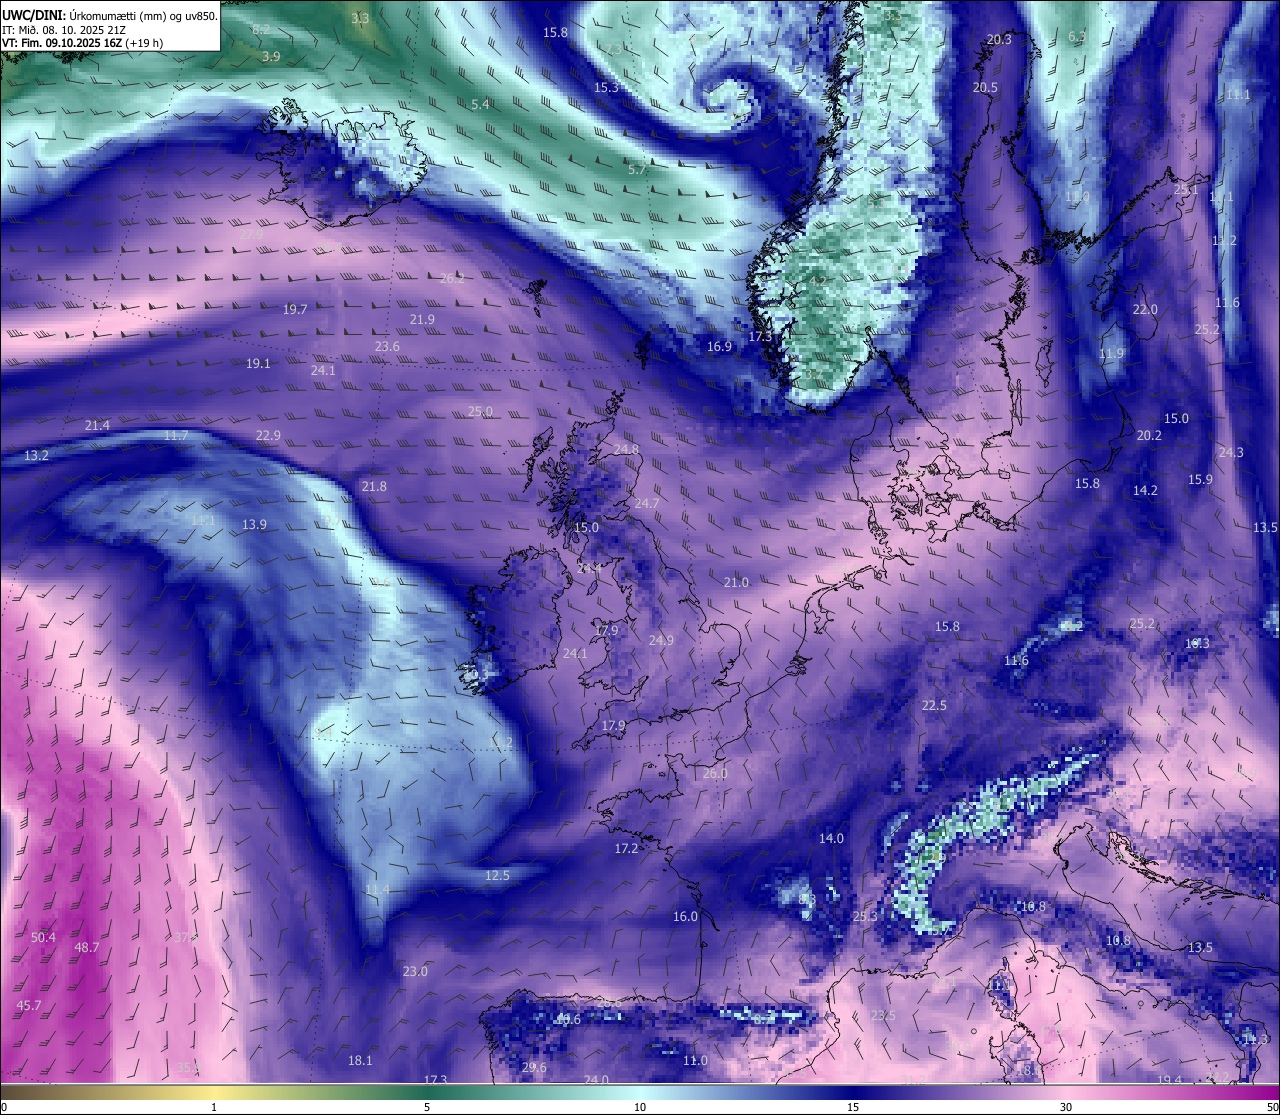Click the map value 14.0

click(x=831, y=839)
